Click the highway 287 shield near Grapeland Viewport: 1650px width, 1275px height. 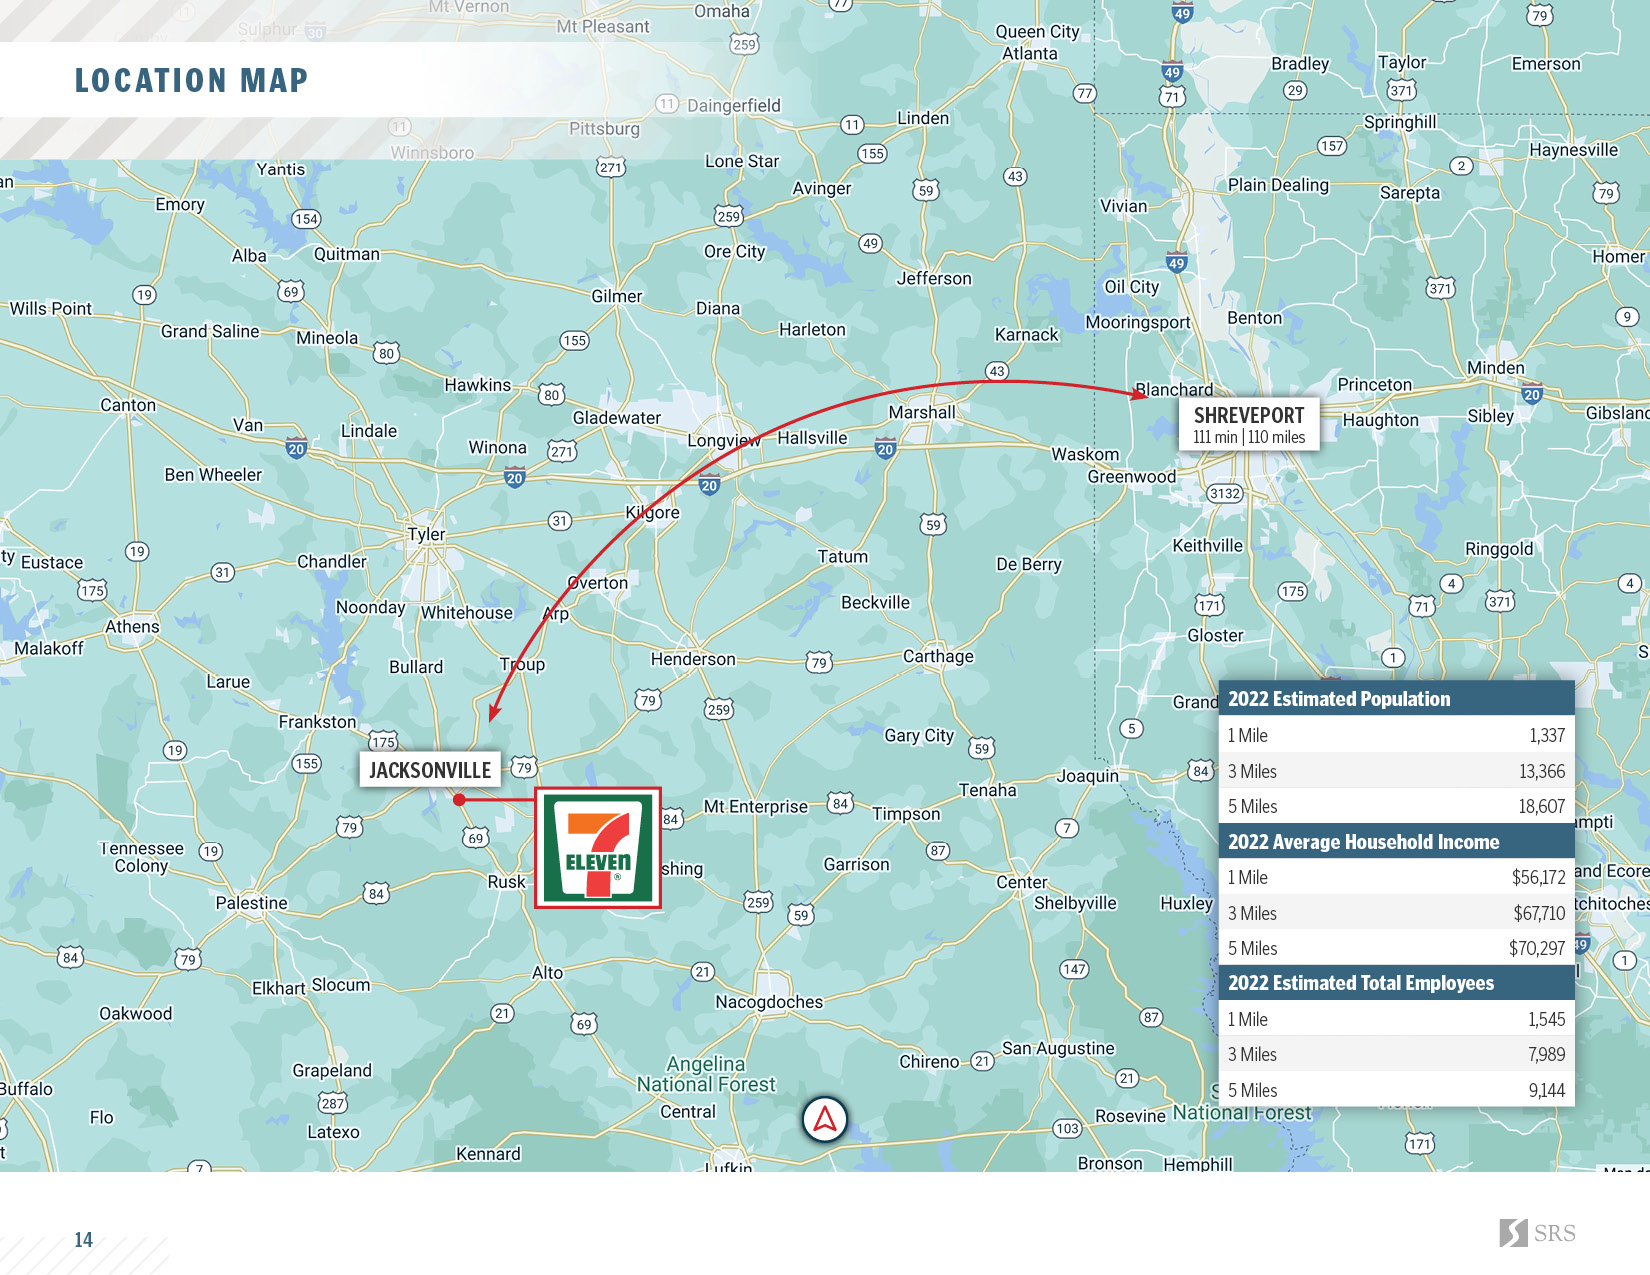pos(333,1103)
